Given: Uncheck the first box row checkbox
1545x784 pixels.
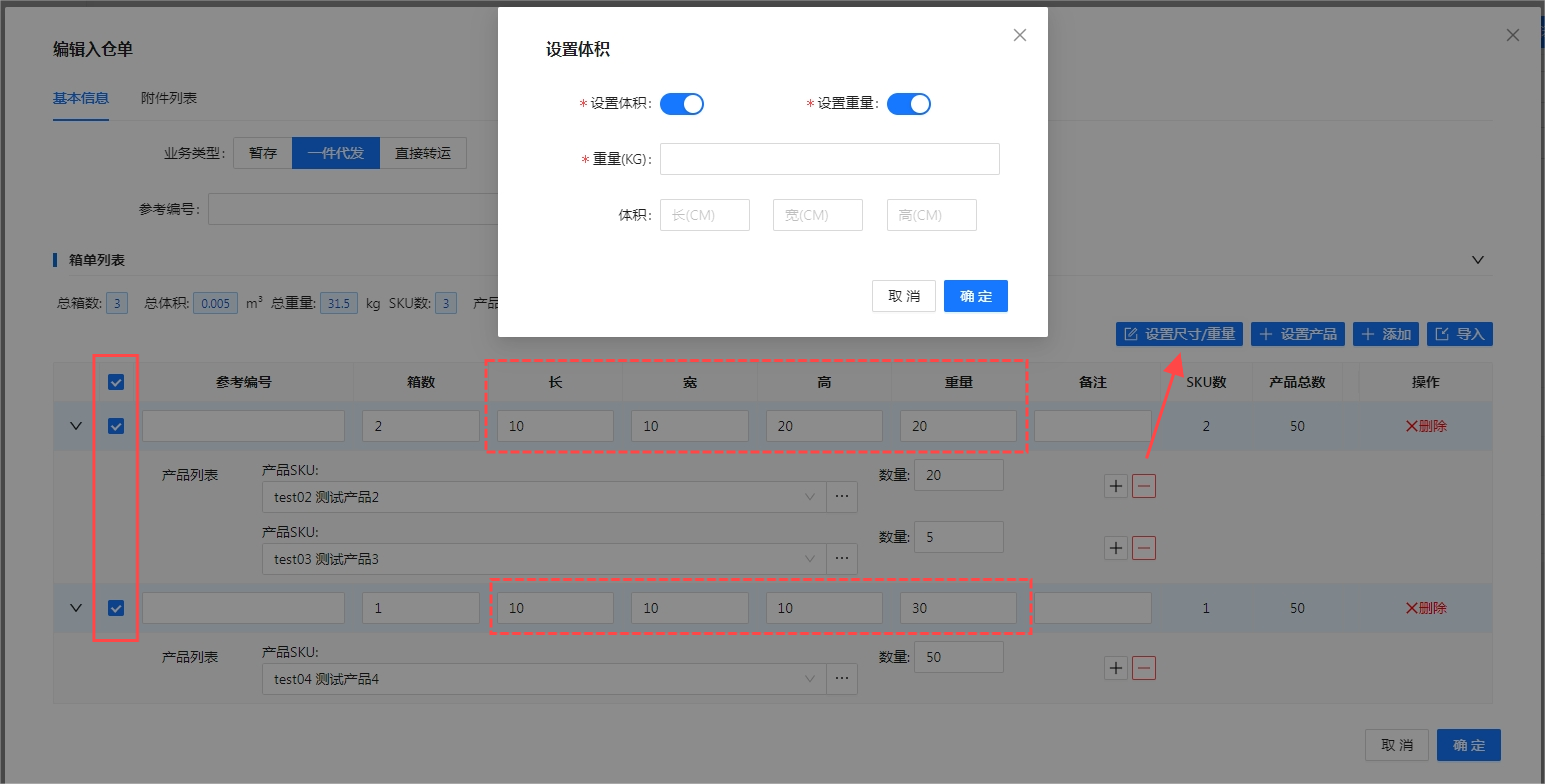Looking at the screenshot, I should coord(116,426).
